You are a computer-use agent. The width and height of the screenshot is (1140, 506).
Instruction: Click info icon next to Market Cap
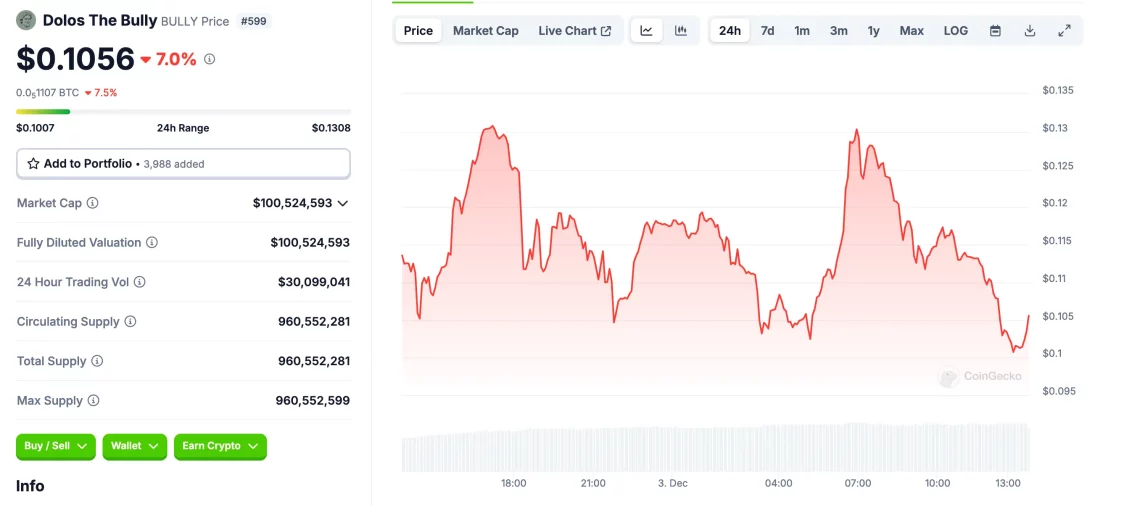click(x=93, y=203)
